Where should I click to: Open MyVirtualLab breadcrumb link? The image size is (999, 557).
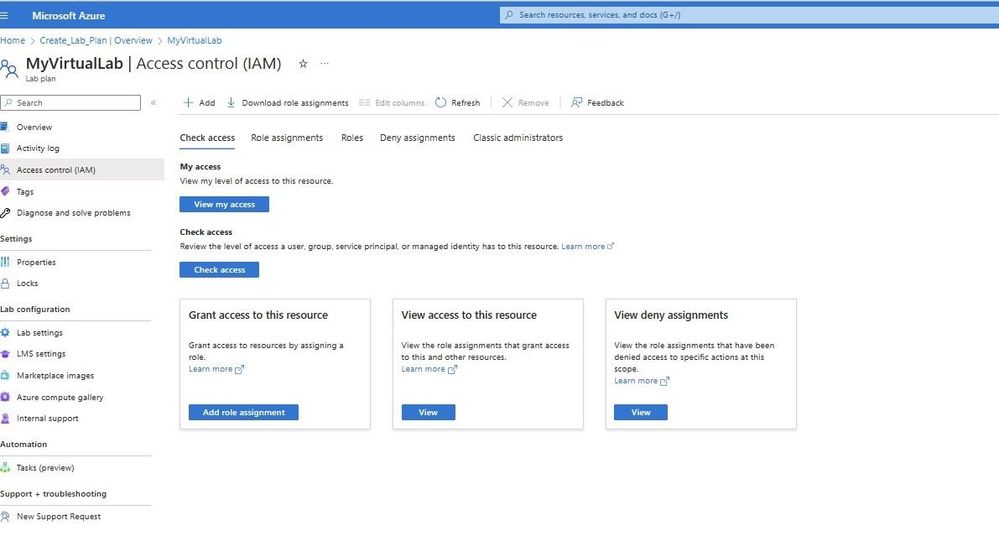click(194, 40)
